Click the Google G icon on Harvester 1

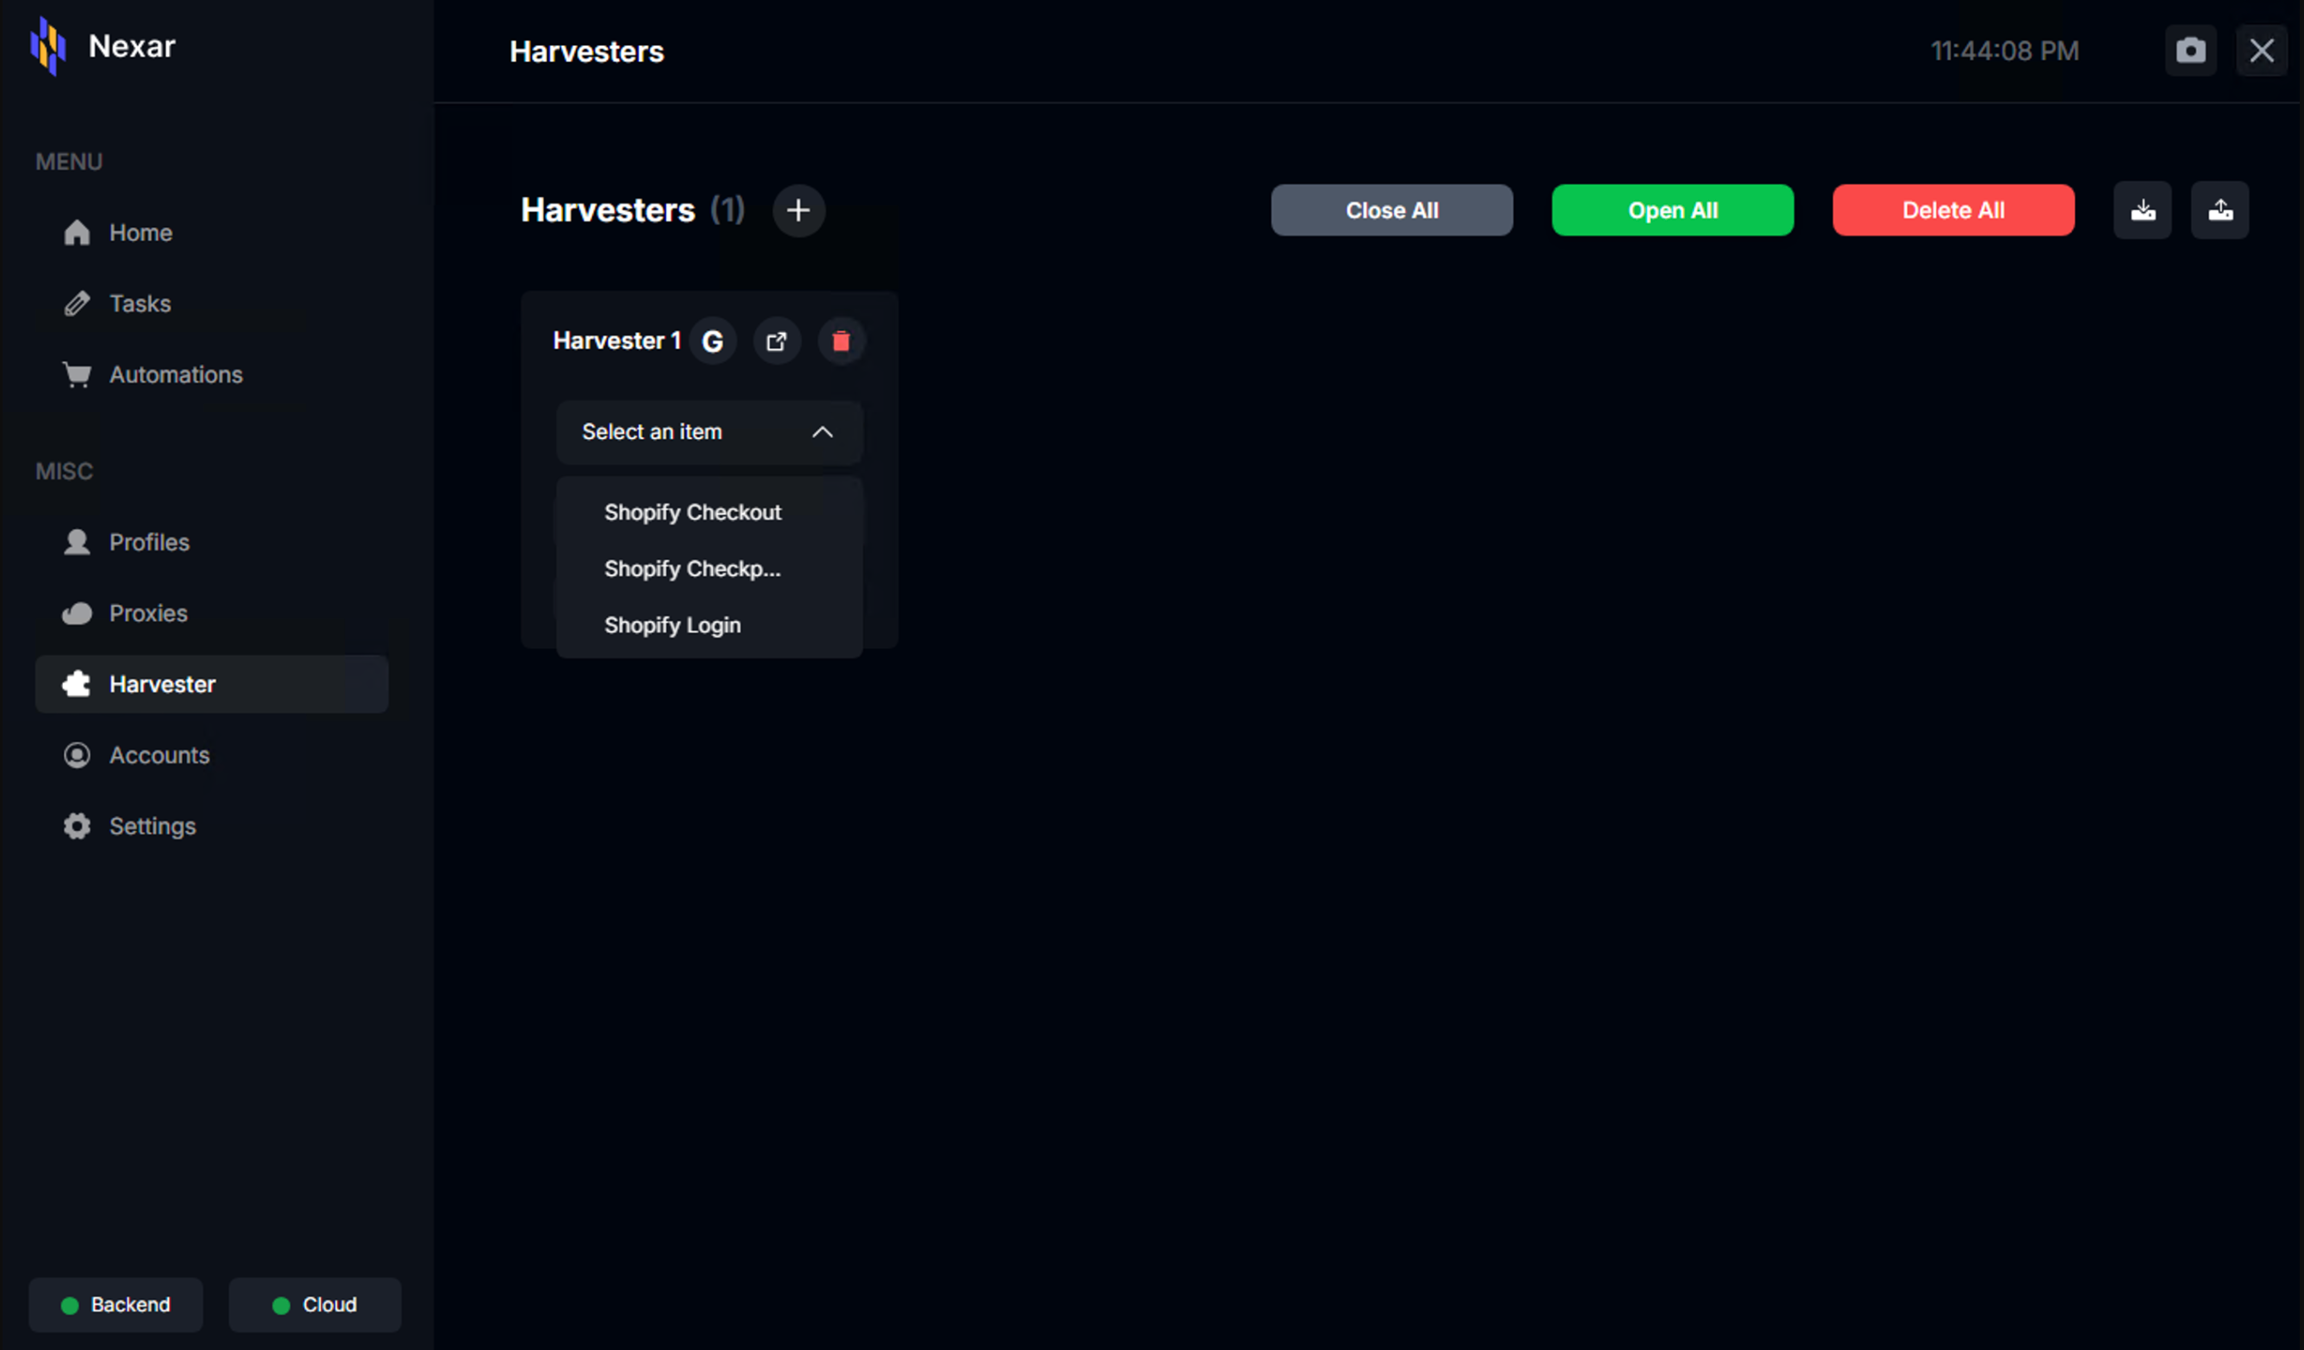click(713, 342)
